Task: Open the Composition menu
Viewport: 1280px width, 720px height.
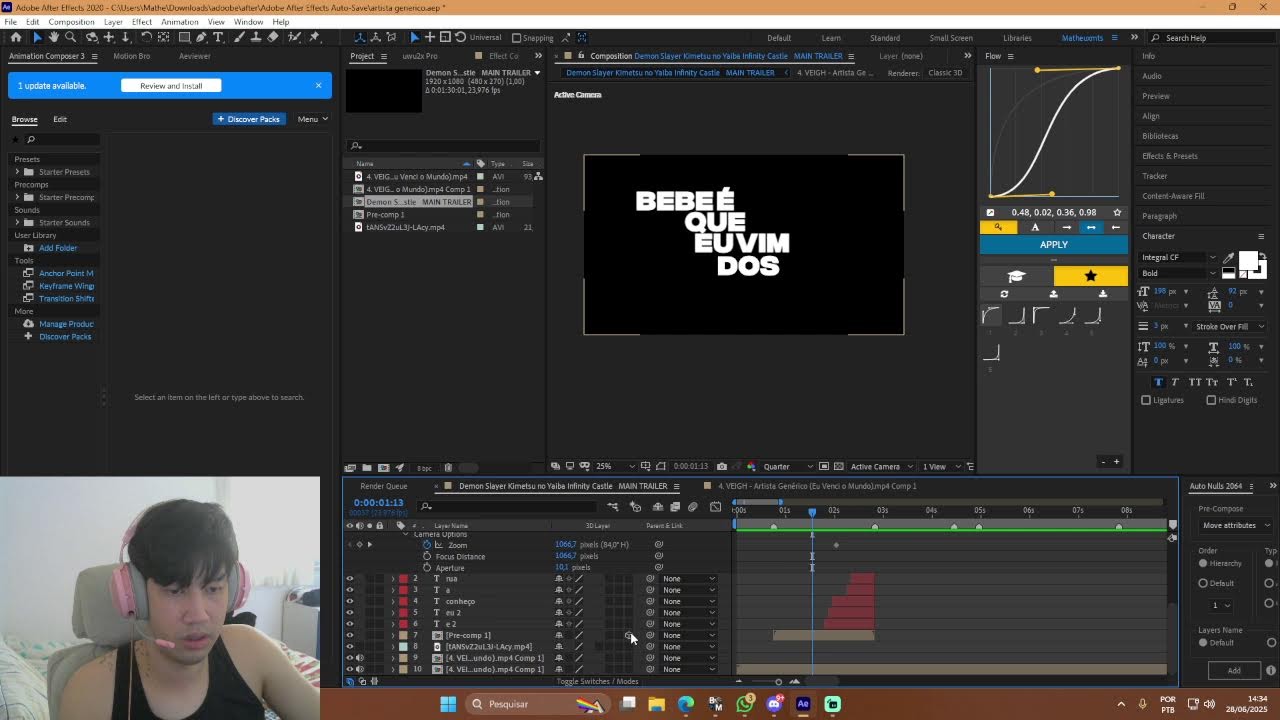Action: click(x=71, y=22)
